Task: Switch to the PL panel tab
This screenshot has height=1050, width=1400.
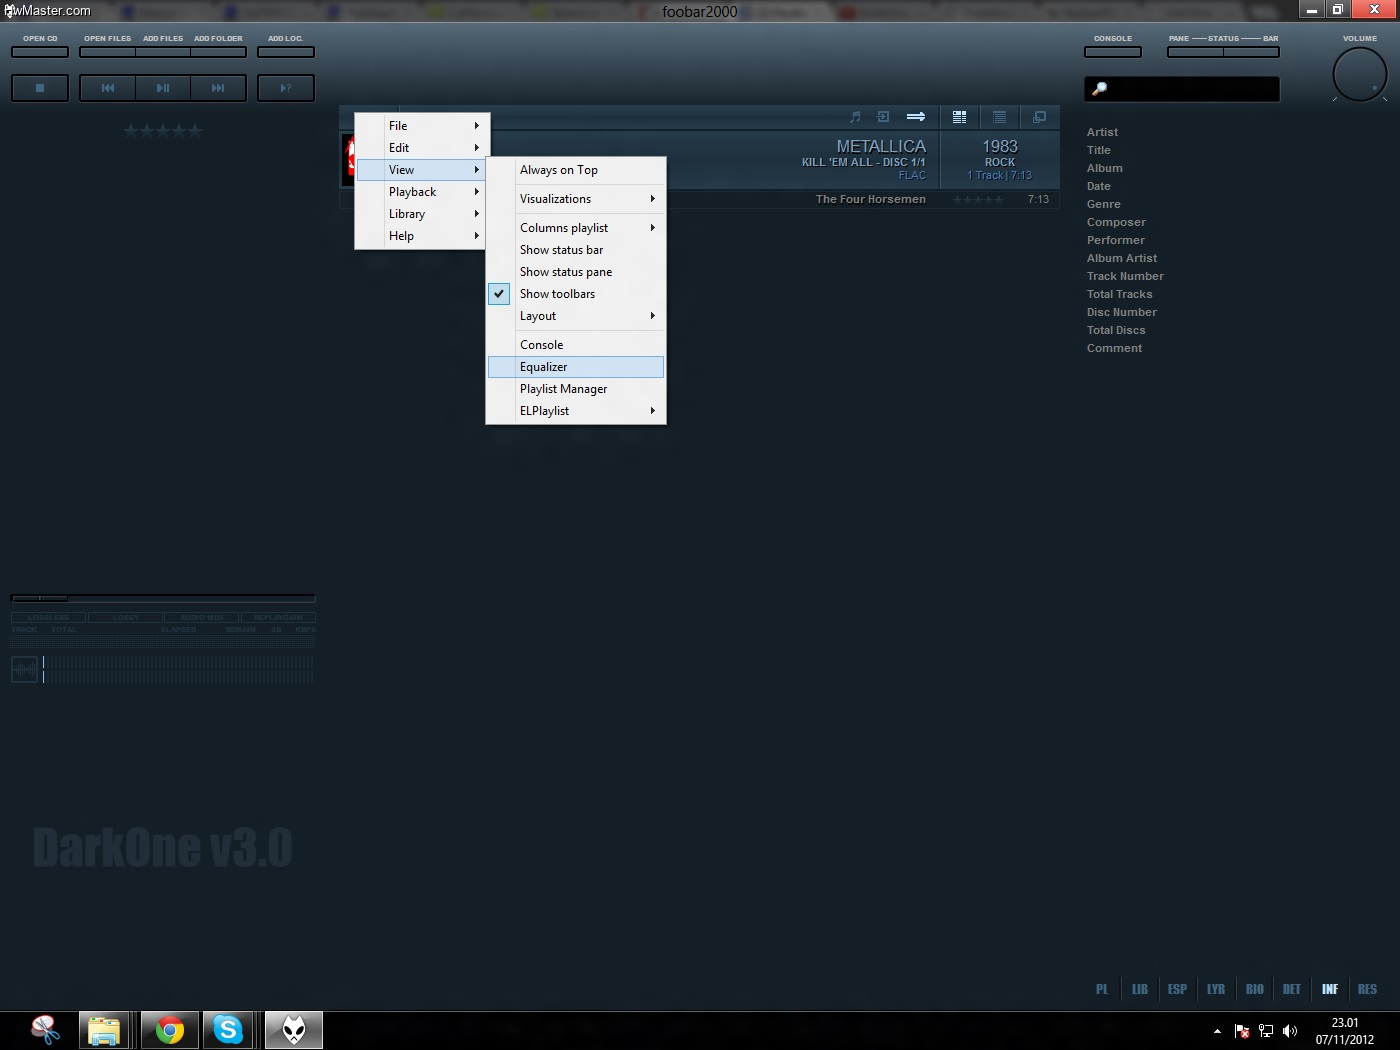Action: click(1102, 989)
